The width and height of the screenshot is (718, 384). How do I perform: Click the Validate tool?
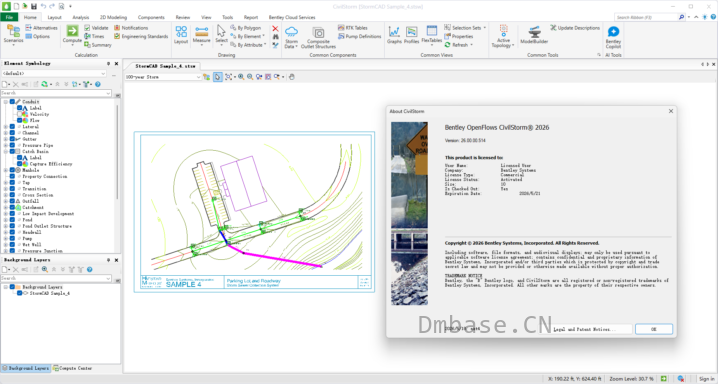coord(96,28)
